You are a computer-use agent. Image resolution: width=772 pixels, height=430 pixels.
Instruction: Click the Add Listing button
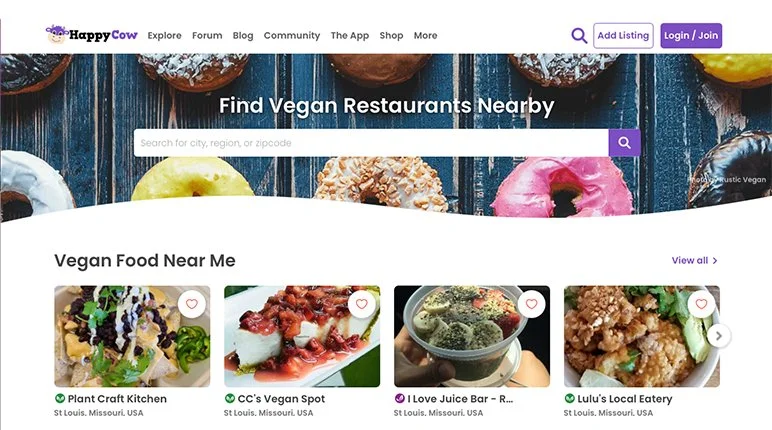(x=623, y=35)
